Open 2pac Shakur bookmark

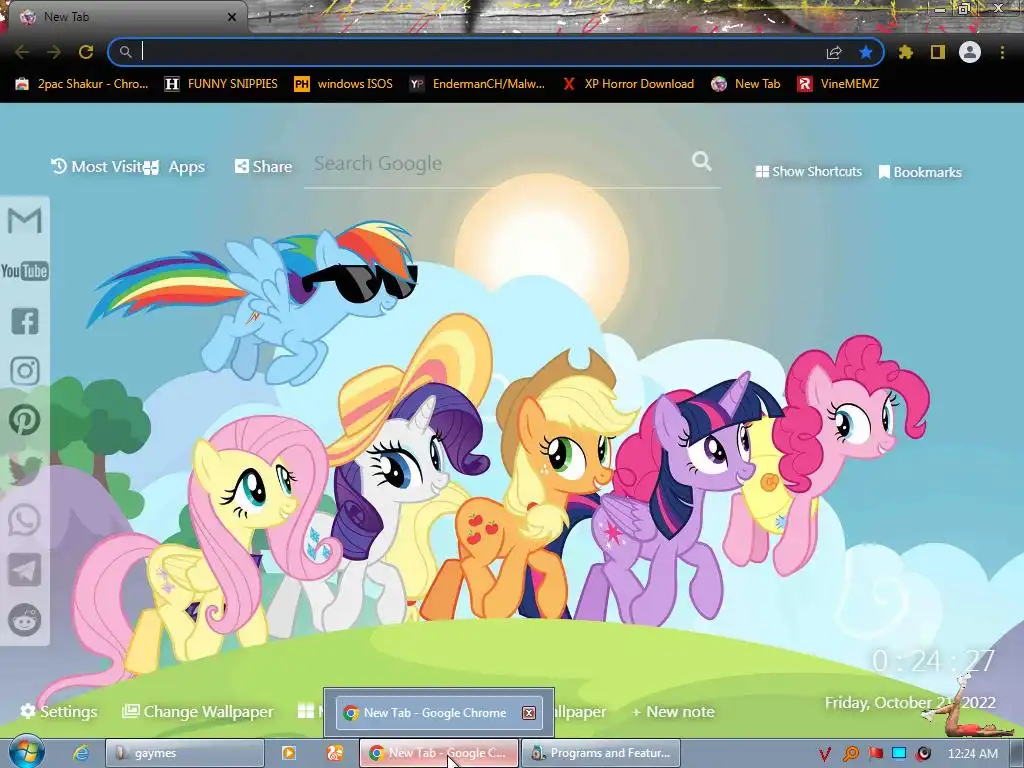pyautogui.click(x=82, y=84)
